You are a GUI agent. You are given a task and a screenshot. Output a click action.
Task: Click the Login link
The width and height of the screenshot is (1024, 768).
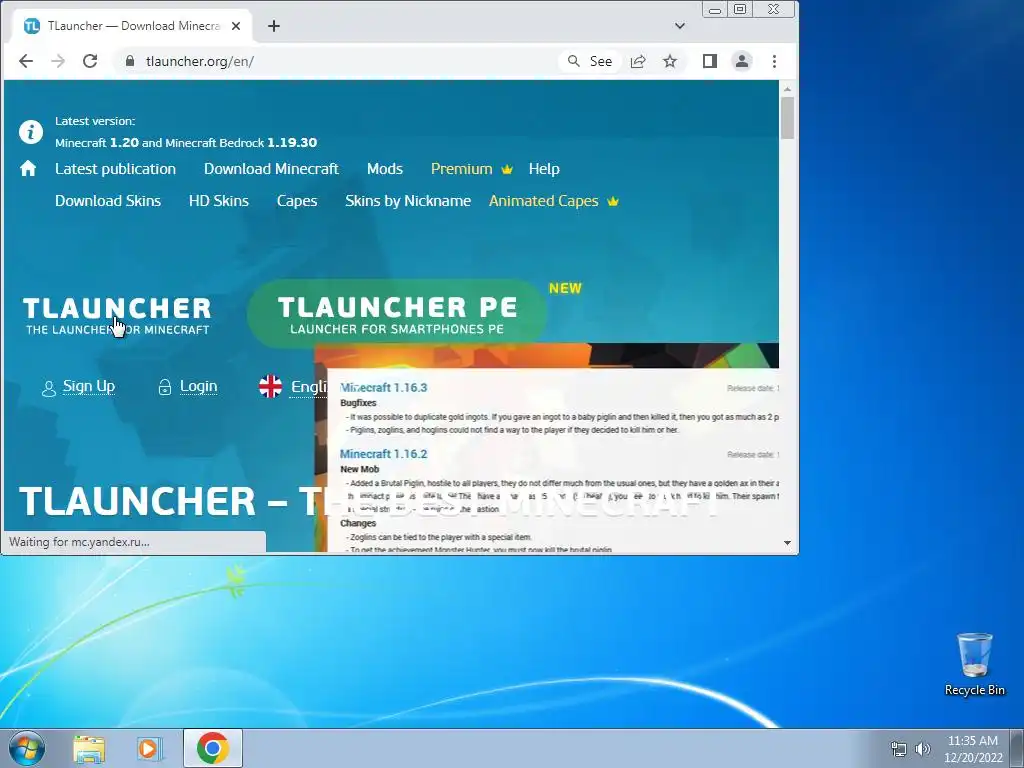pos(199,386)
